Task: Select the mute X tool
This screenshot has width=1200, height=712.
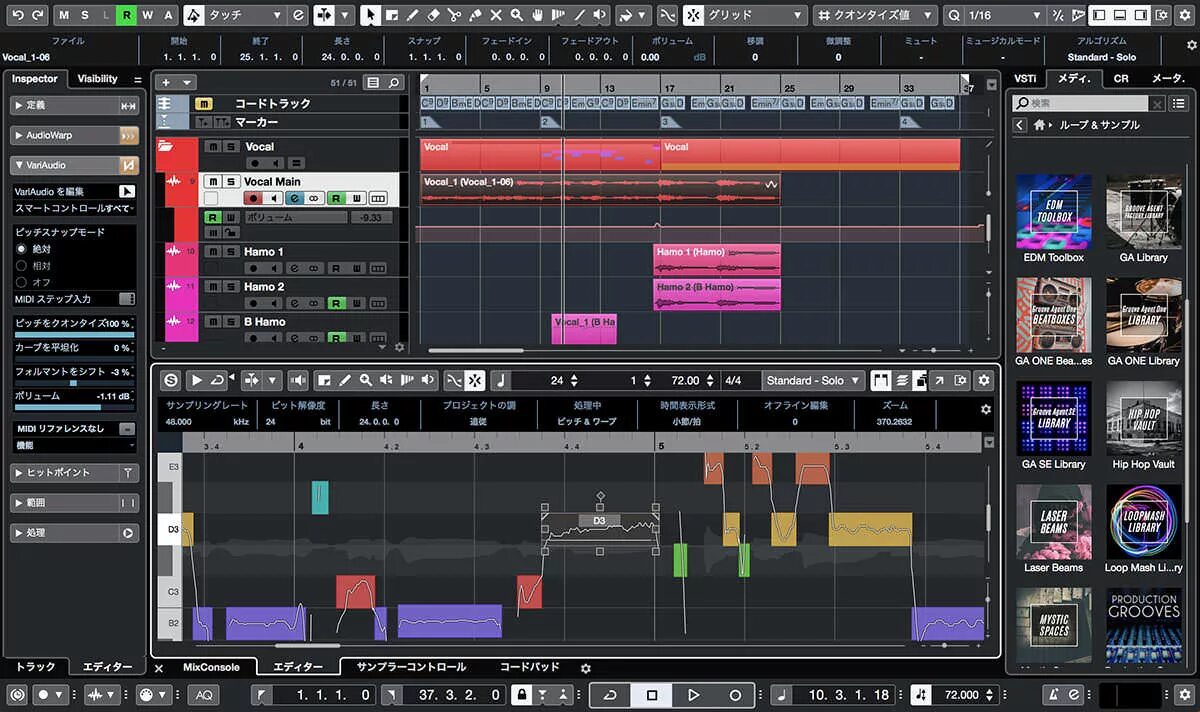Action: click(x=496, y=15)
